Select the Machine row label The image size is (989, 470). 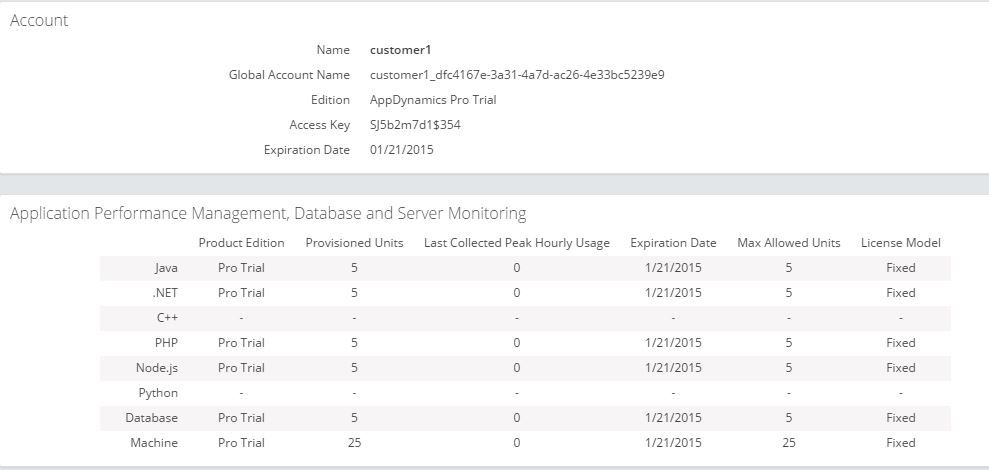click(x=154, y=443)
